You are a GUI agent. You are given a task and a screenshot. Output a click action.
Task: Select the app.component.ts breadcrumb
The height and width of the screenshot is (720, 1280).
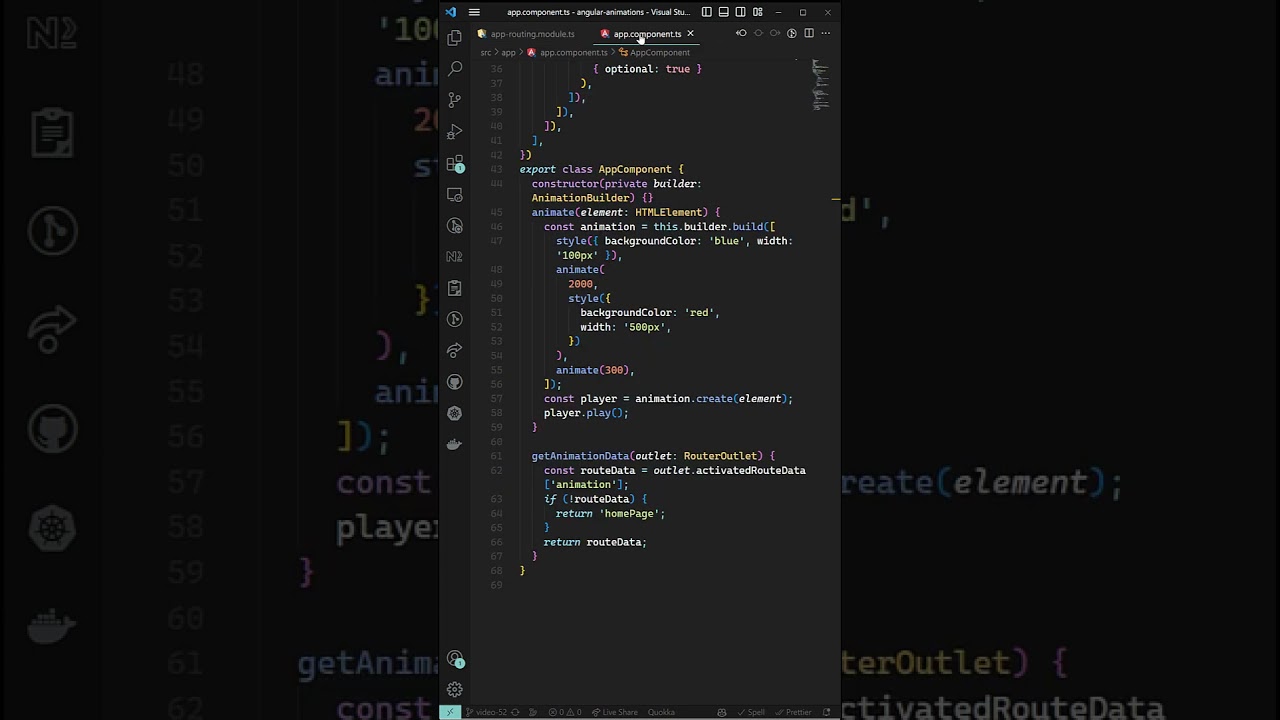coord(567,53)
